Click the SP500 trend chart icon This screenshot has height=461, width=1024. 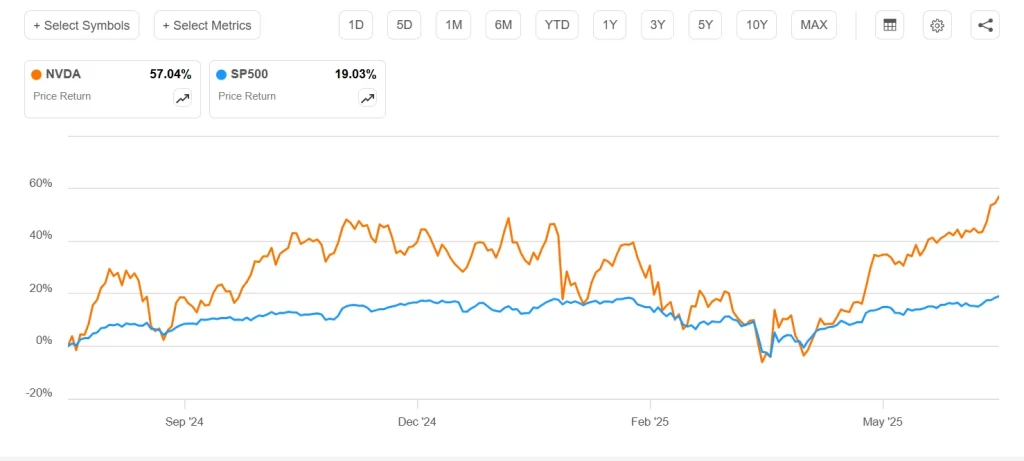click(367, 98)
